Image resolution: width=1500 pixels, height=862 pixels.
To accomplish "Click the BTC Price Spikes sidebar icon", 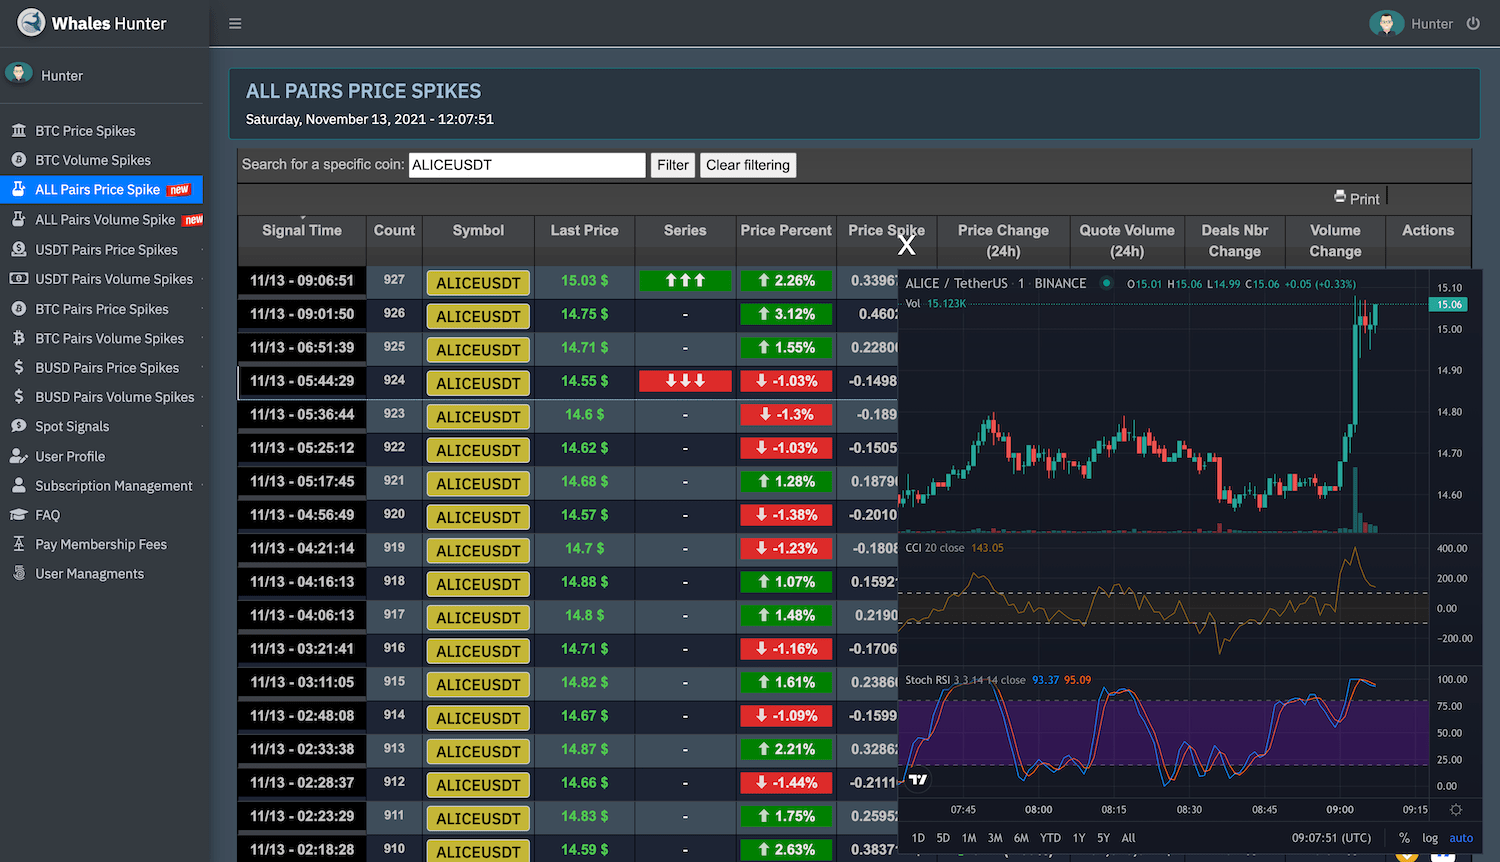I will click(19, 131).
